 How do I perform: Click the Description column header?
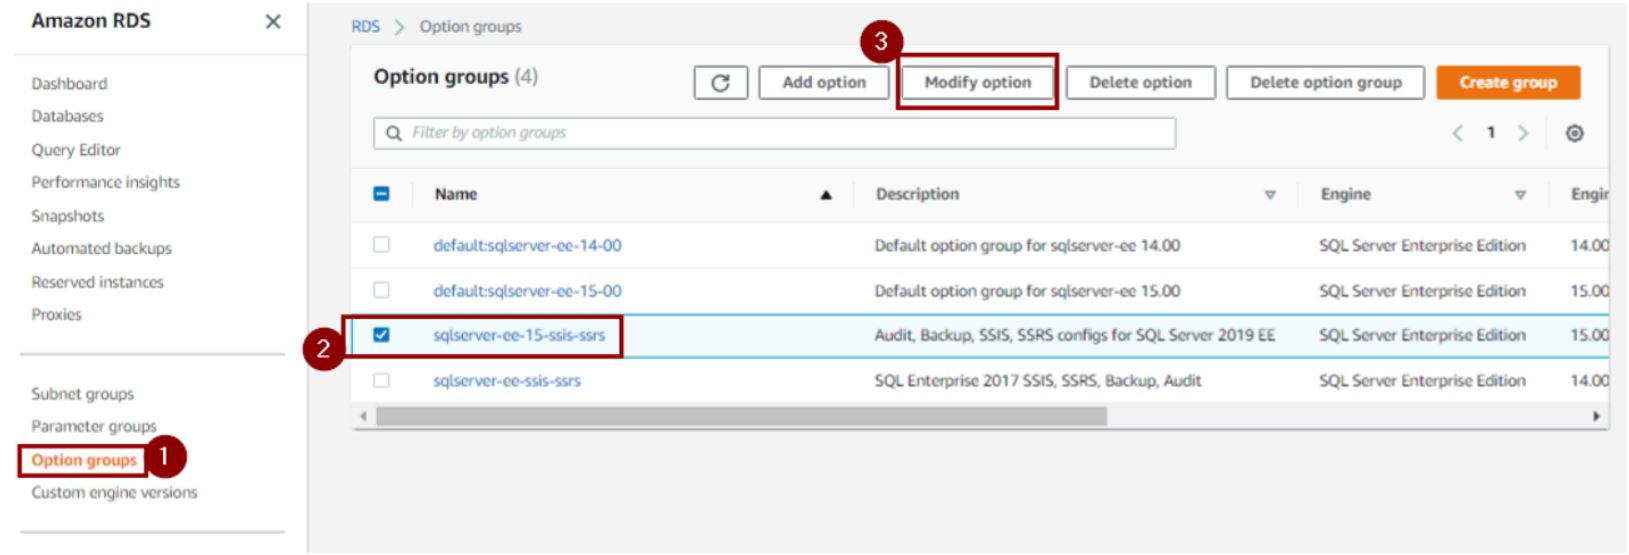coord(917,194)
